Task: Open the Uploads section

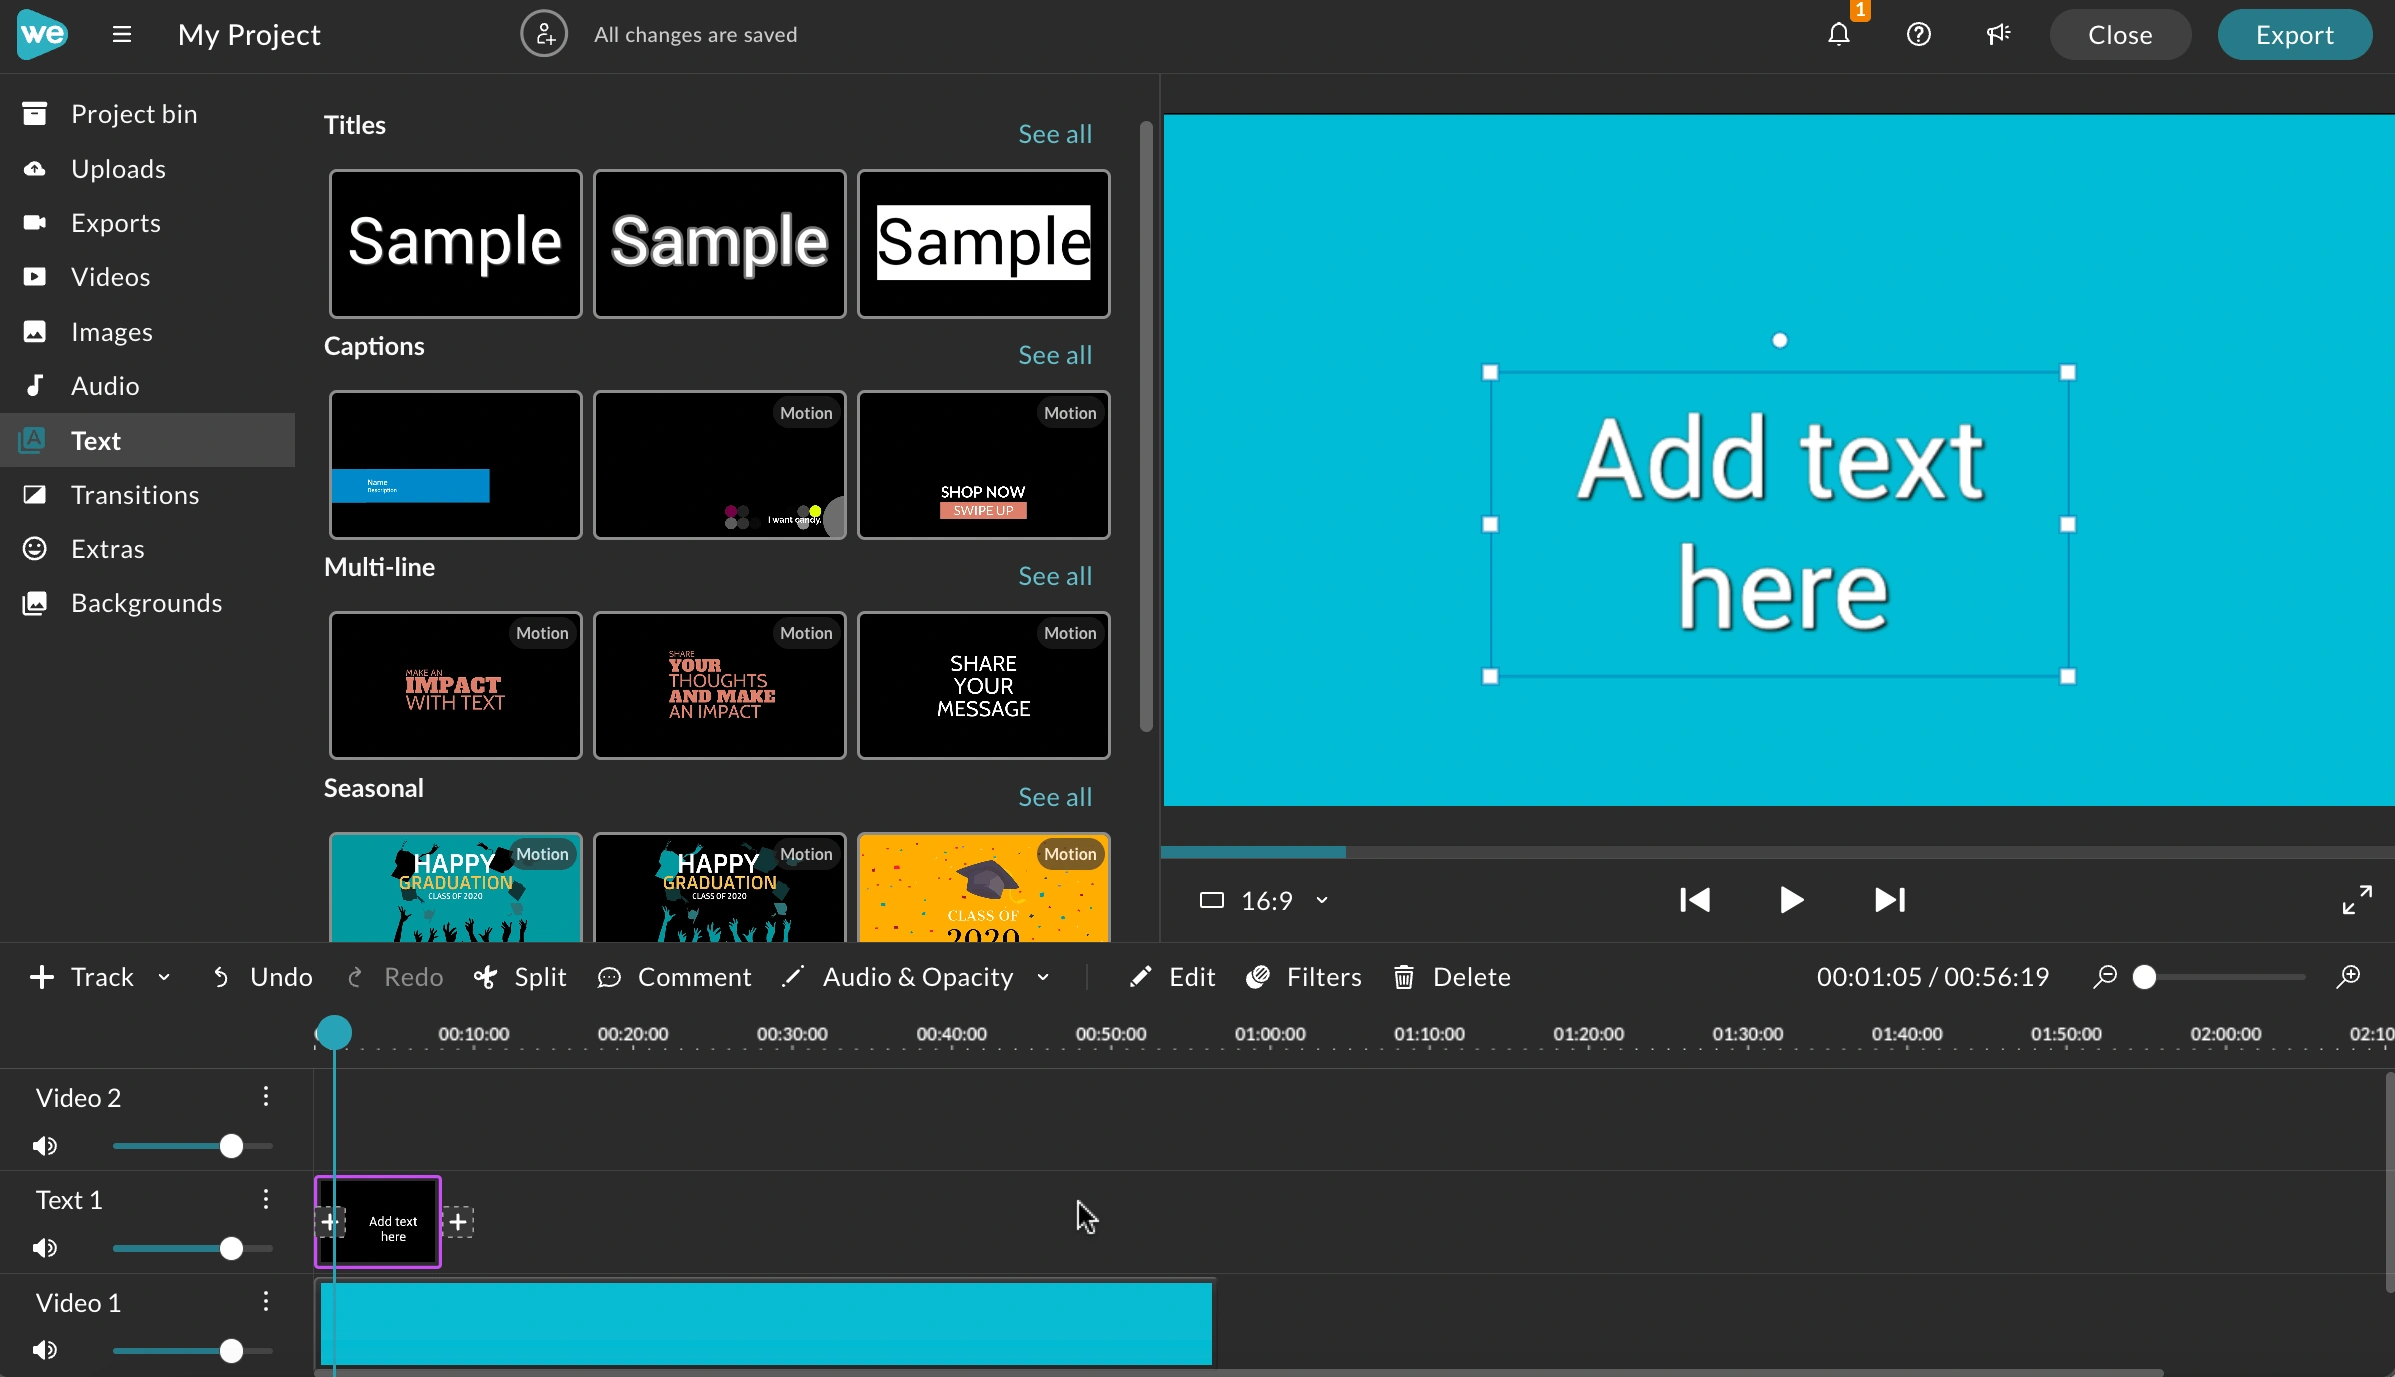Action: point(148,169)
